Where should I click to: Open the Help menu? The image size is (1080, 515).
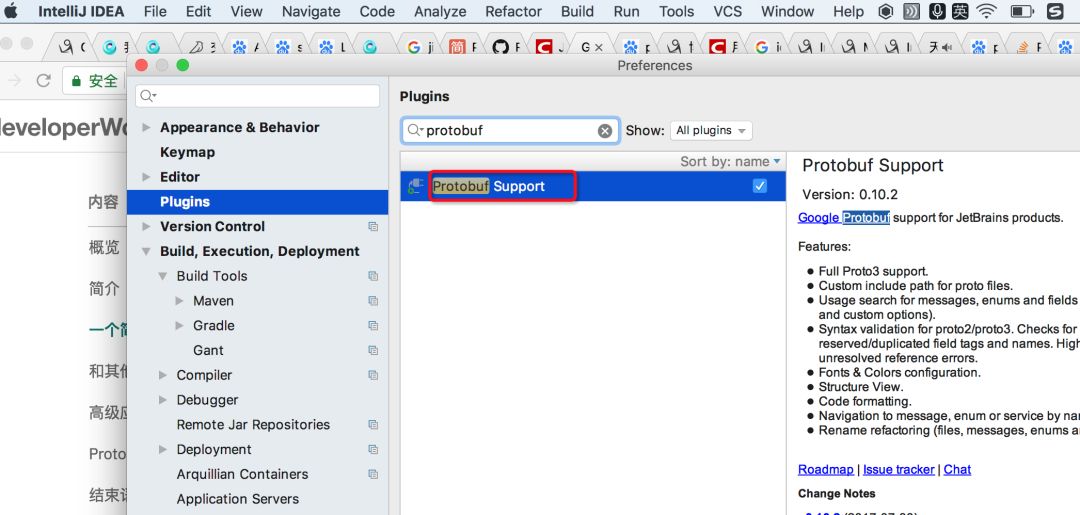(848, 12)
